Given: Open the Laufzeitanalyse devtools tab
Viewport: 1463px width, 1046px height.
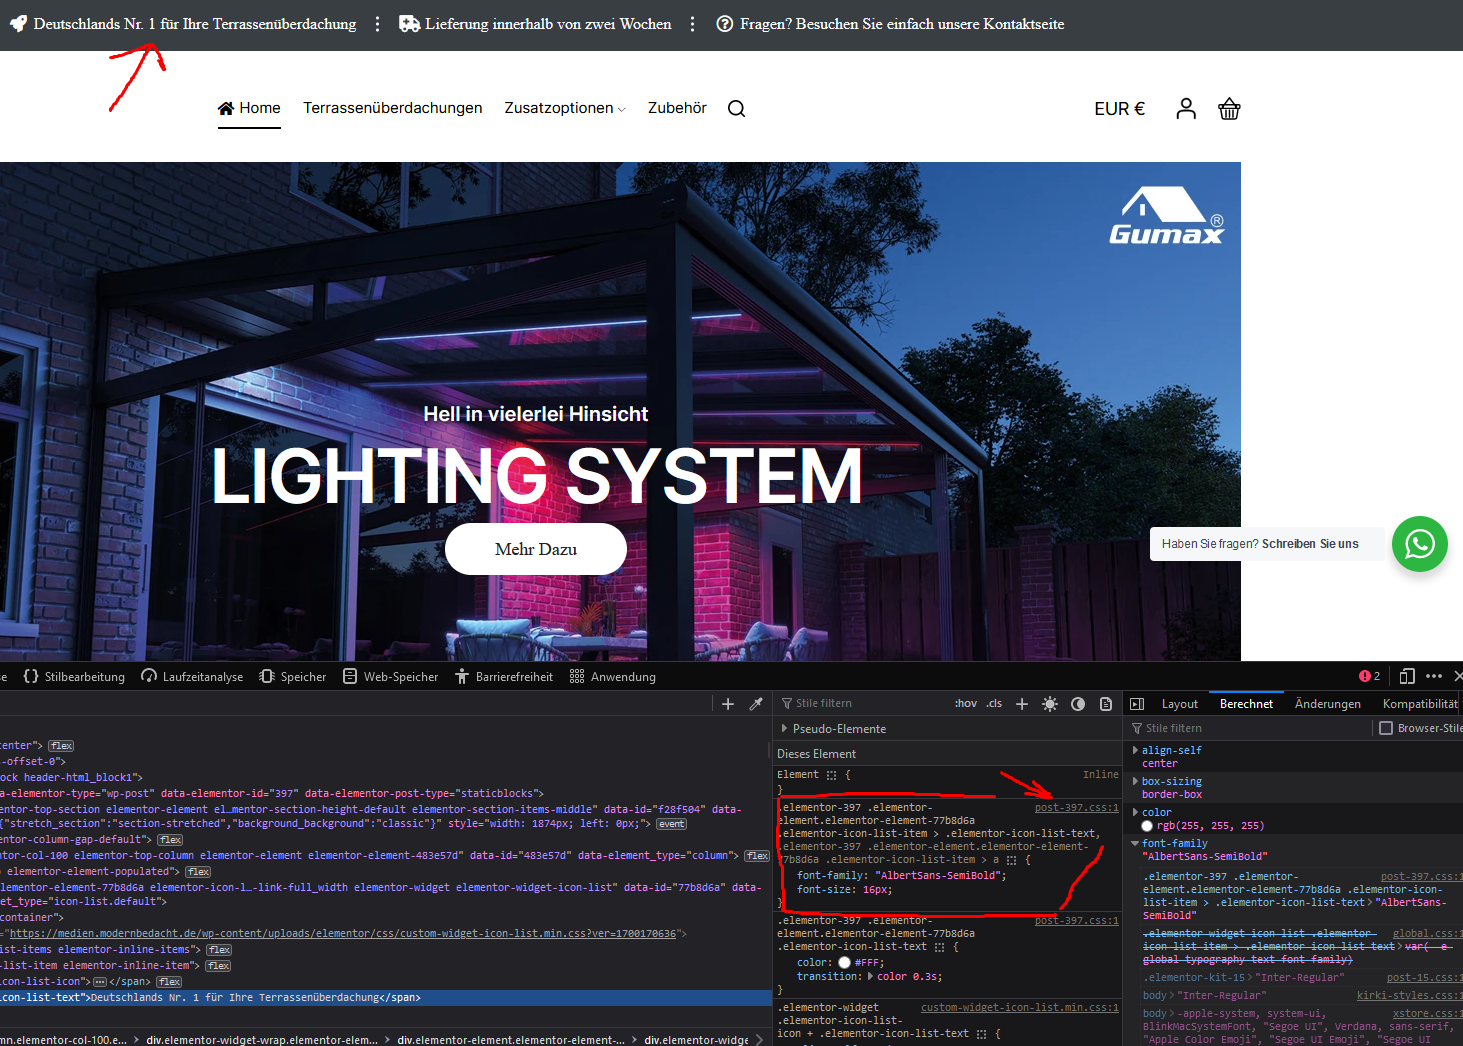Looking at the screenshot, I should [192, 677].
